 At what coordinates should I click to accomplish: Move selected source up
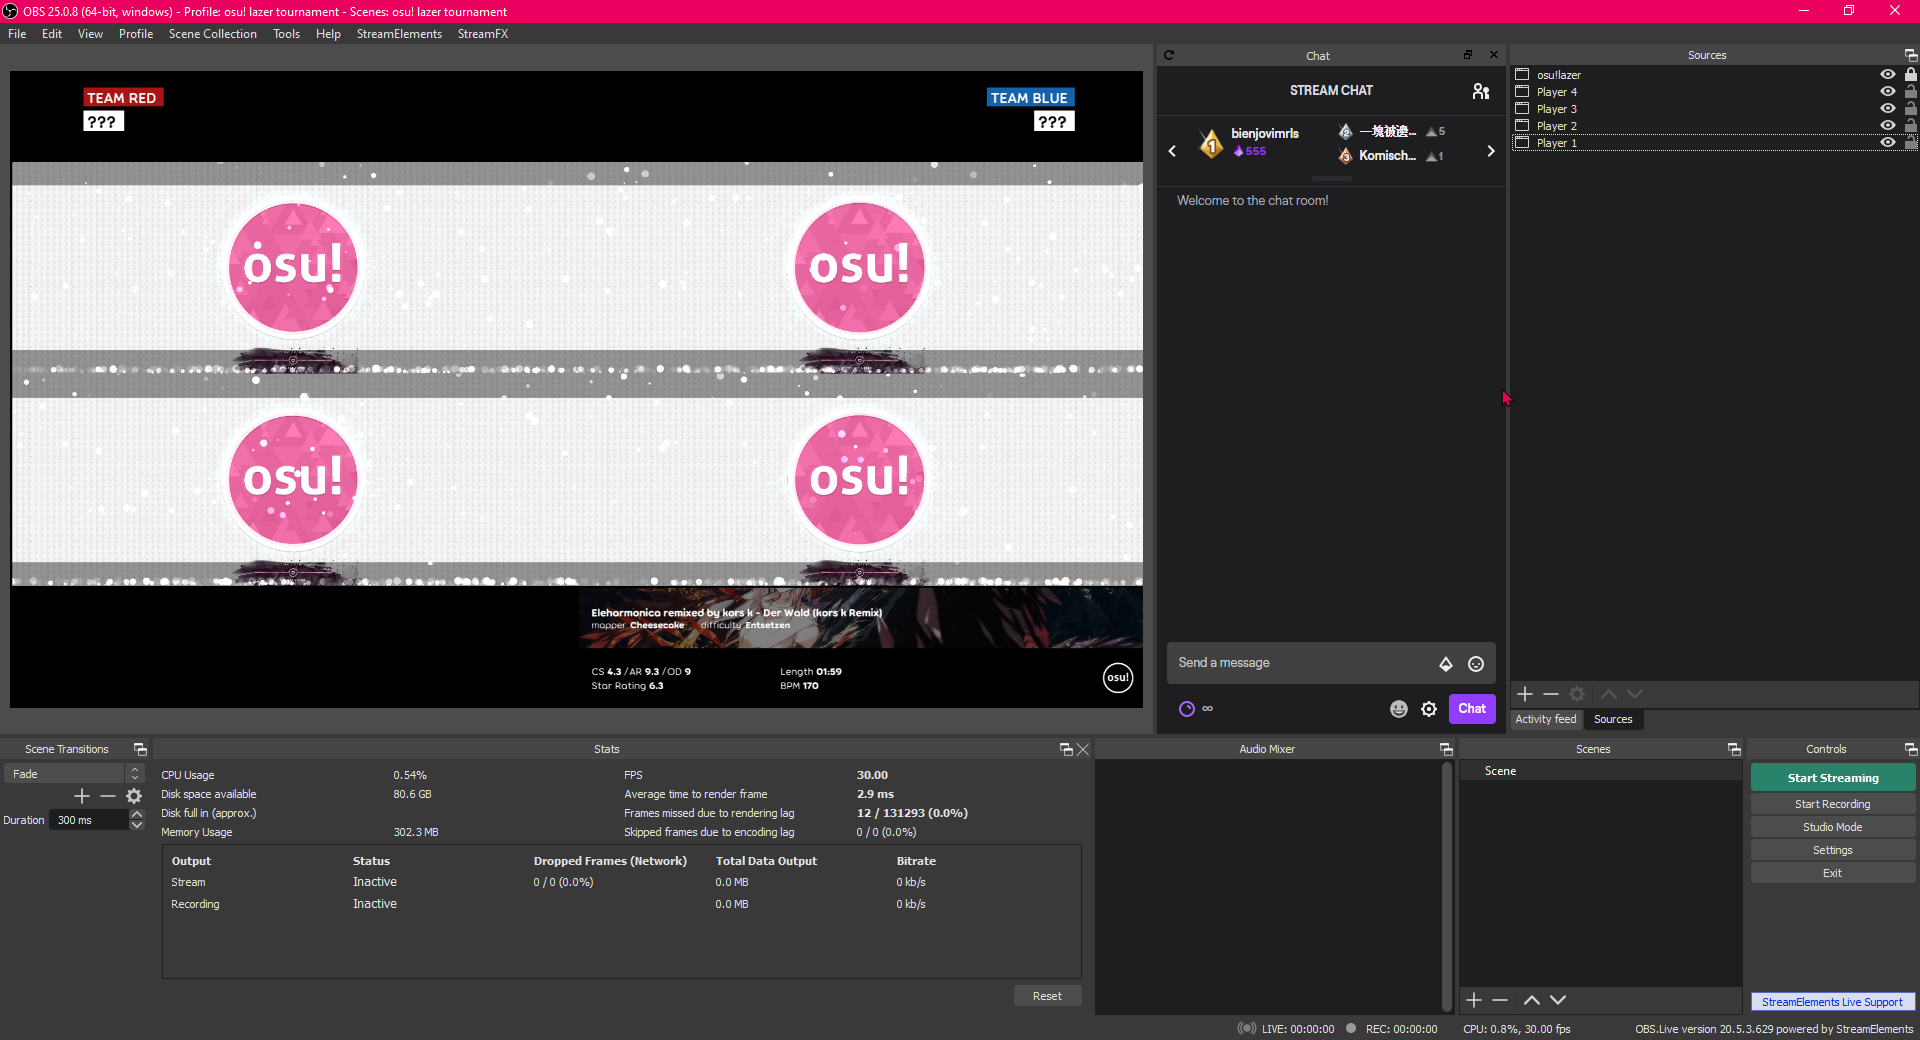coord(1609,694)
